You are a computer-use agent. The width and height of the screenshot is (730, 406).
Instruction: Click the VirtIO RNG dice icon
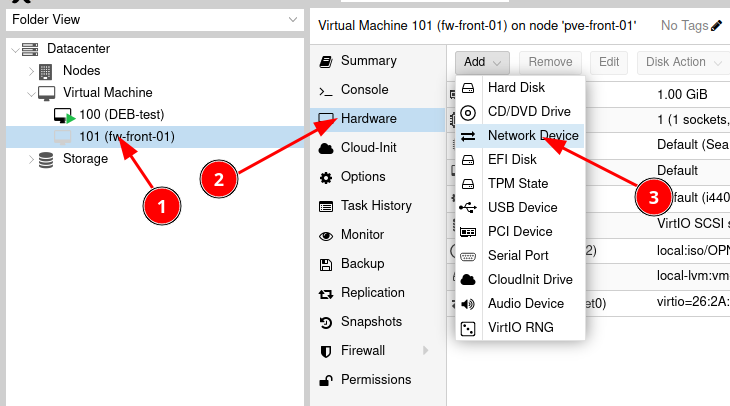pos(468,328)
